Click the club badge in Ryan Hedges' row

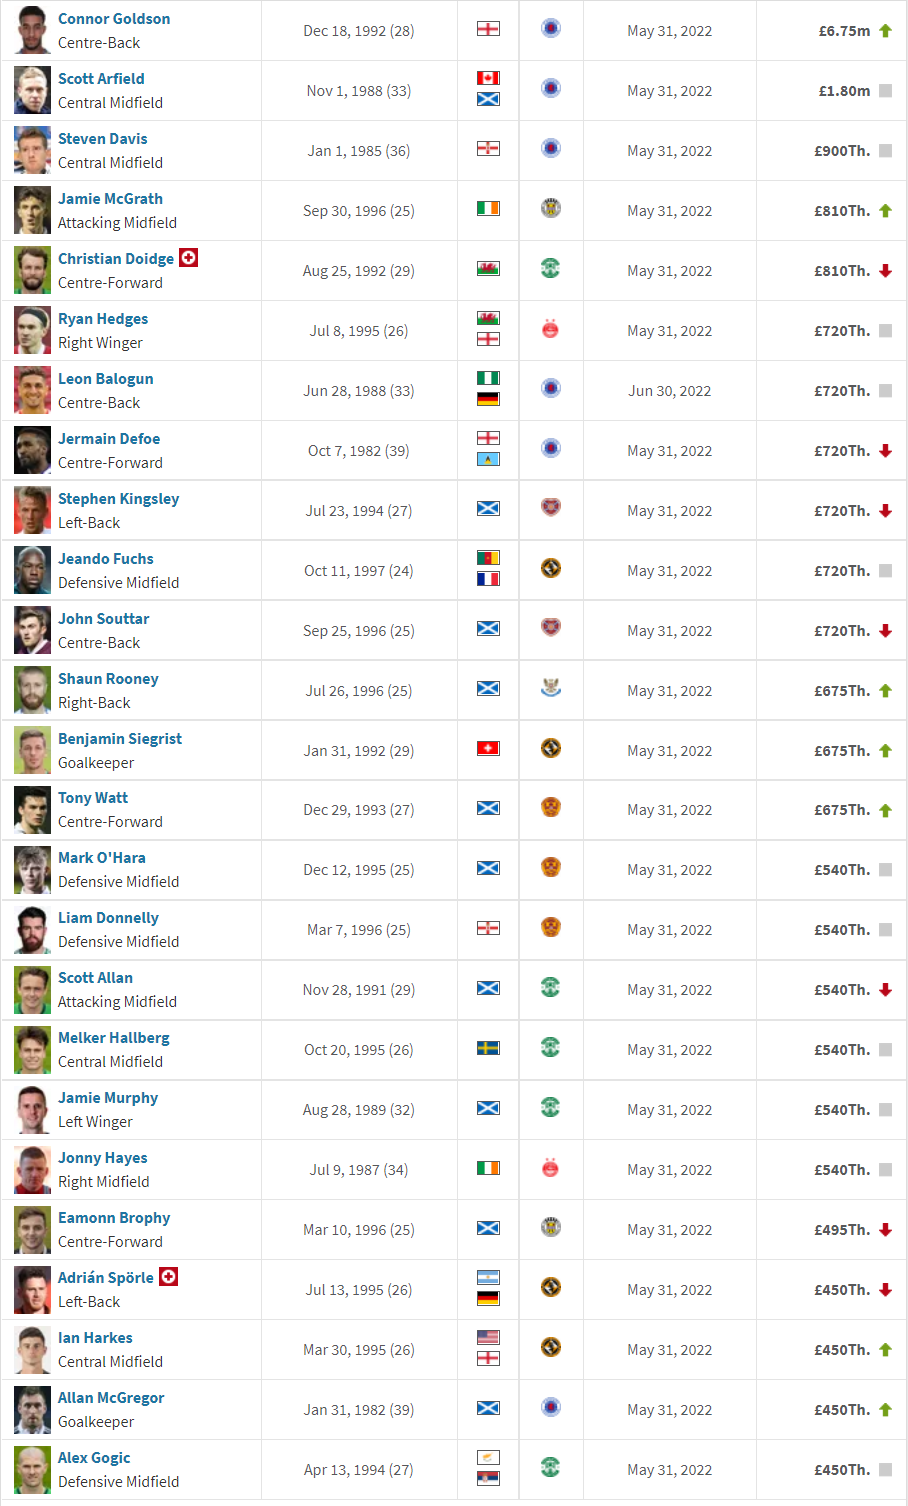[550, 328]
